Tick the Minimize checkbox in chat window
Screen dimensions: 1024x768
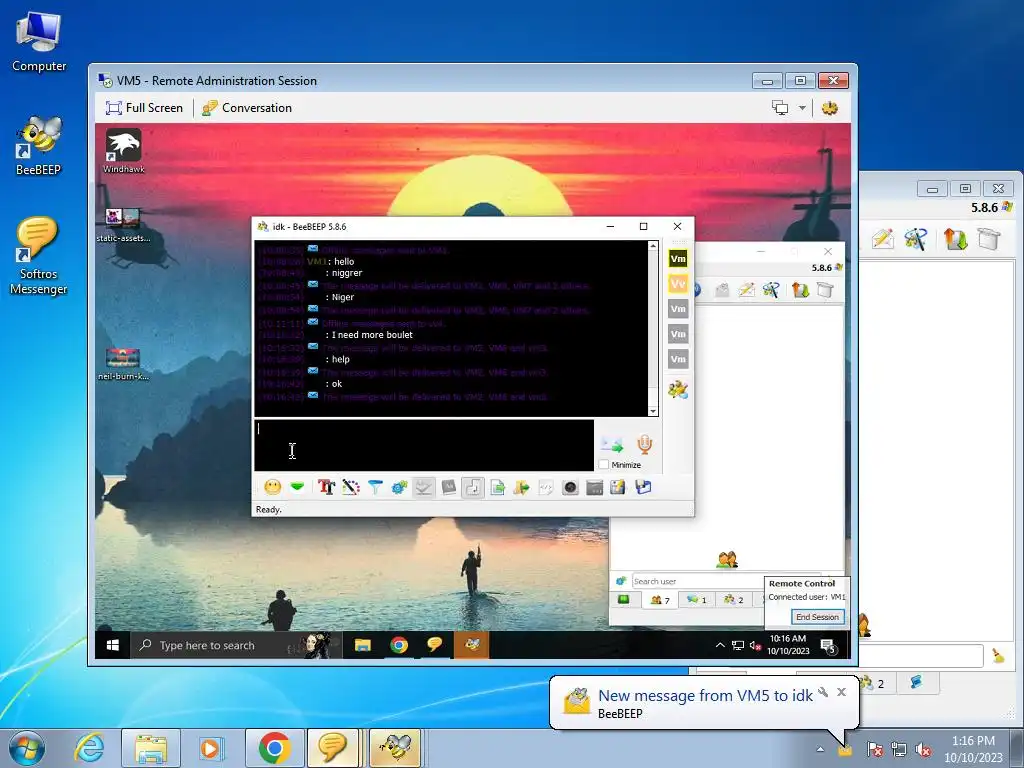pos(604,464)
